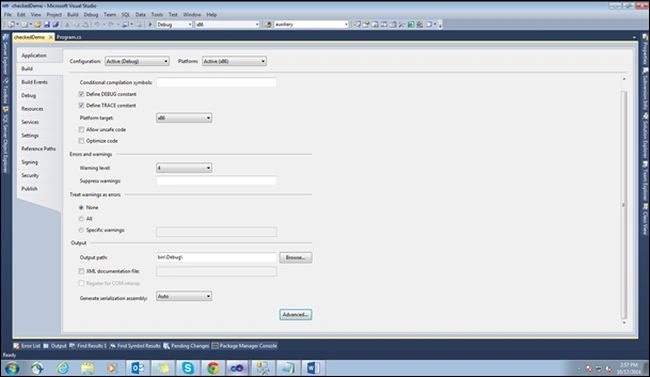Open the Server Explorer side panel
Viewport: 650px width, 377px height.
coord(5,55)
